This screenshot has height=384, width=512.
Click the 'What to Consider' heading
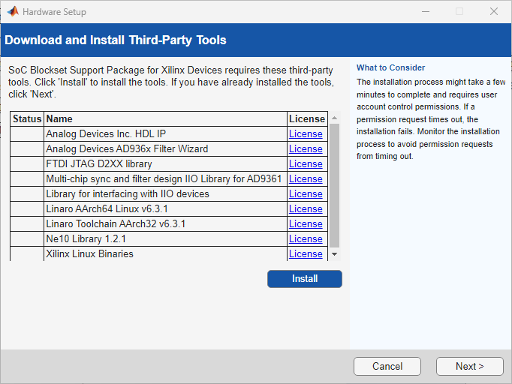click(x=391, y=68)
